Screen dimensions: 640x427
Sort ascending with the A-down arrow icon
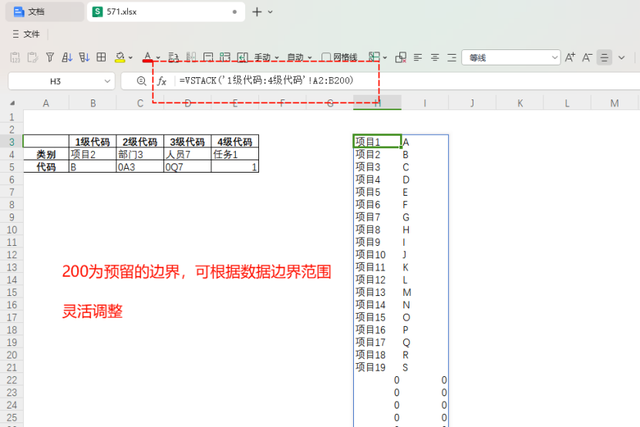(x=67, y=57)
